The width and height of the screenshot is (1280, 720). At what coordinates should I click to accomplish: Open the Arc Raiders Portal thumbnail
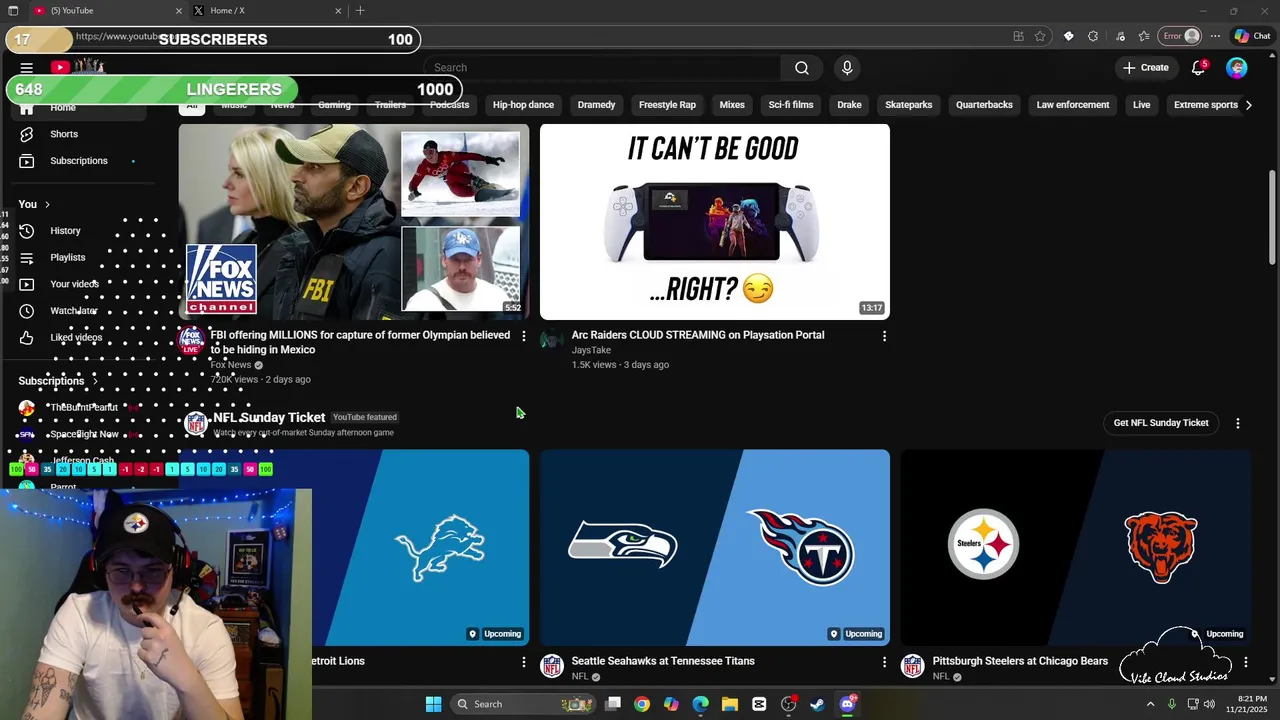tap(715, 222)
